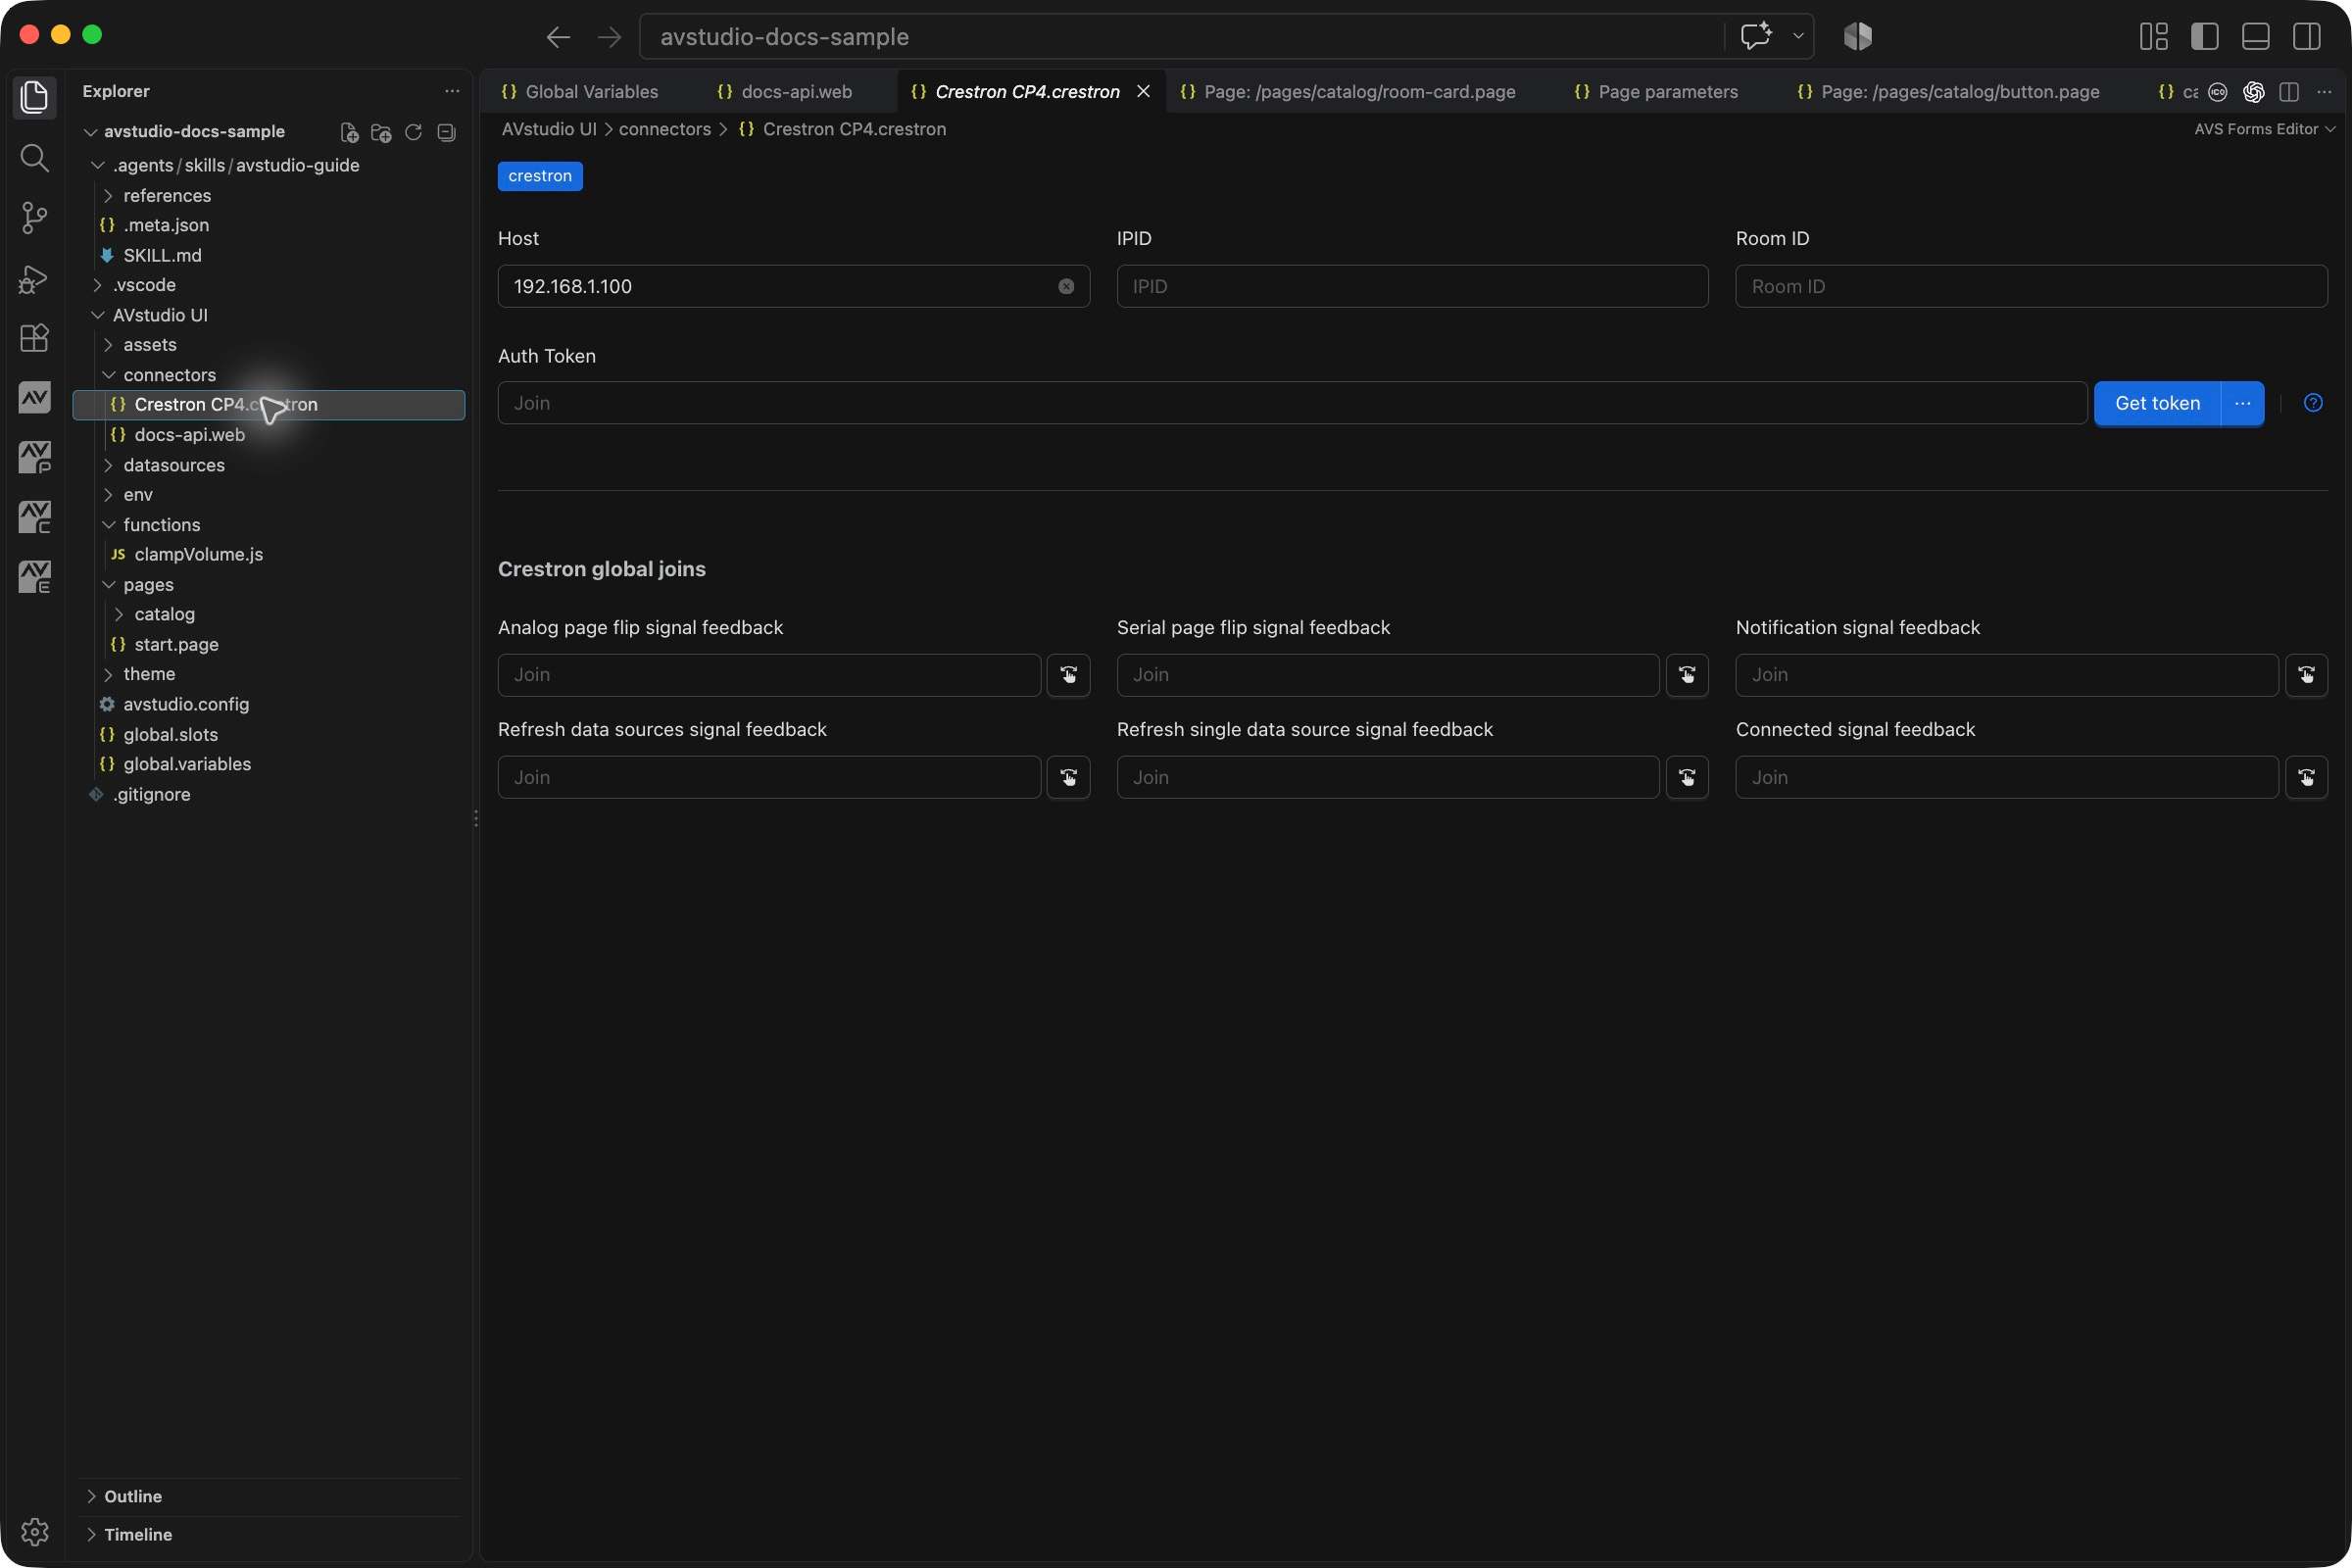The height and width of the screenshot is (1568, 2352).
Task: Expand the Timeline section
Action: coord(268,1534)
